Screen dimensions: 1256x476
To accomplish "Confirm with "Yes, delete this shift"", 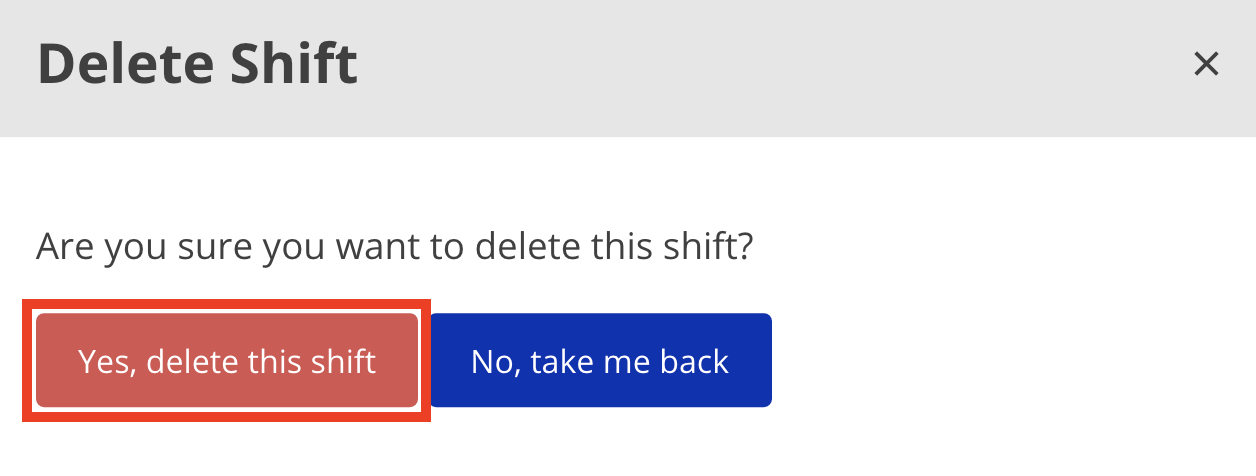I will tap(227, 361).
